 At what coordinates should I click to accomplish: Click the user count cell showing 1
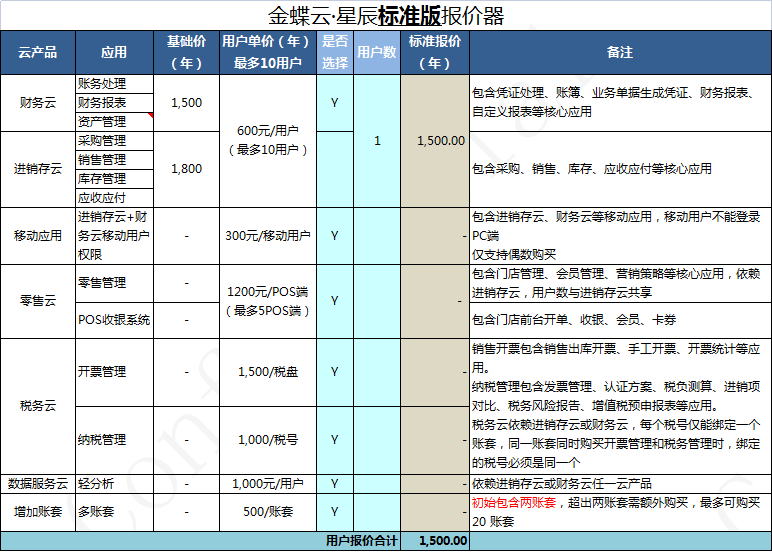[377, 141]
